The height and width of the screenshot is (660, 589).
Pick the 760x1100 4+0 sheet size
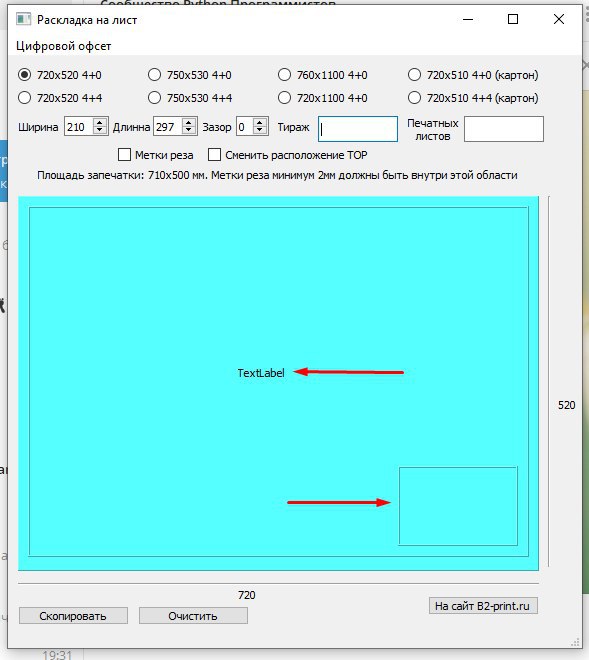(323, 75)
